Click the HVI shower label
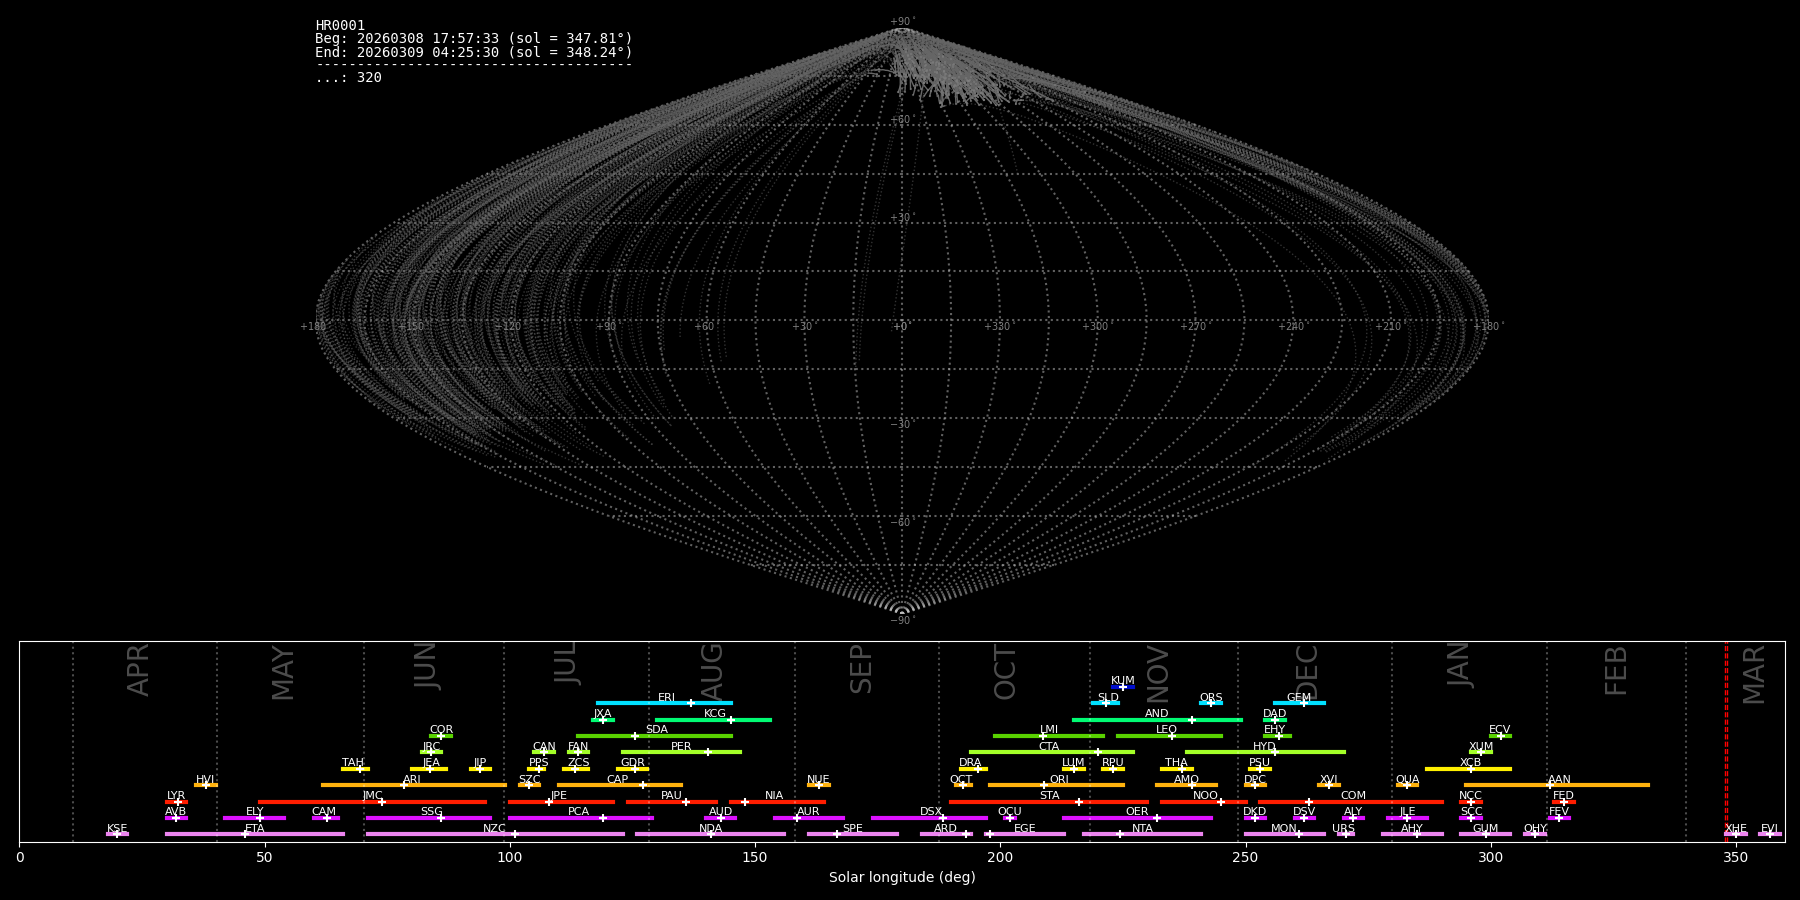This screenshot has height=900, width=1800. click(205, 780)
